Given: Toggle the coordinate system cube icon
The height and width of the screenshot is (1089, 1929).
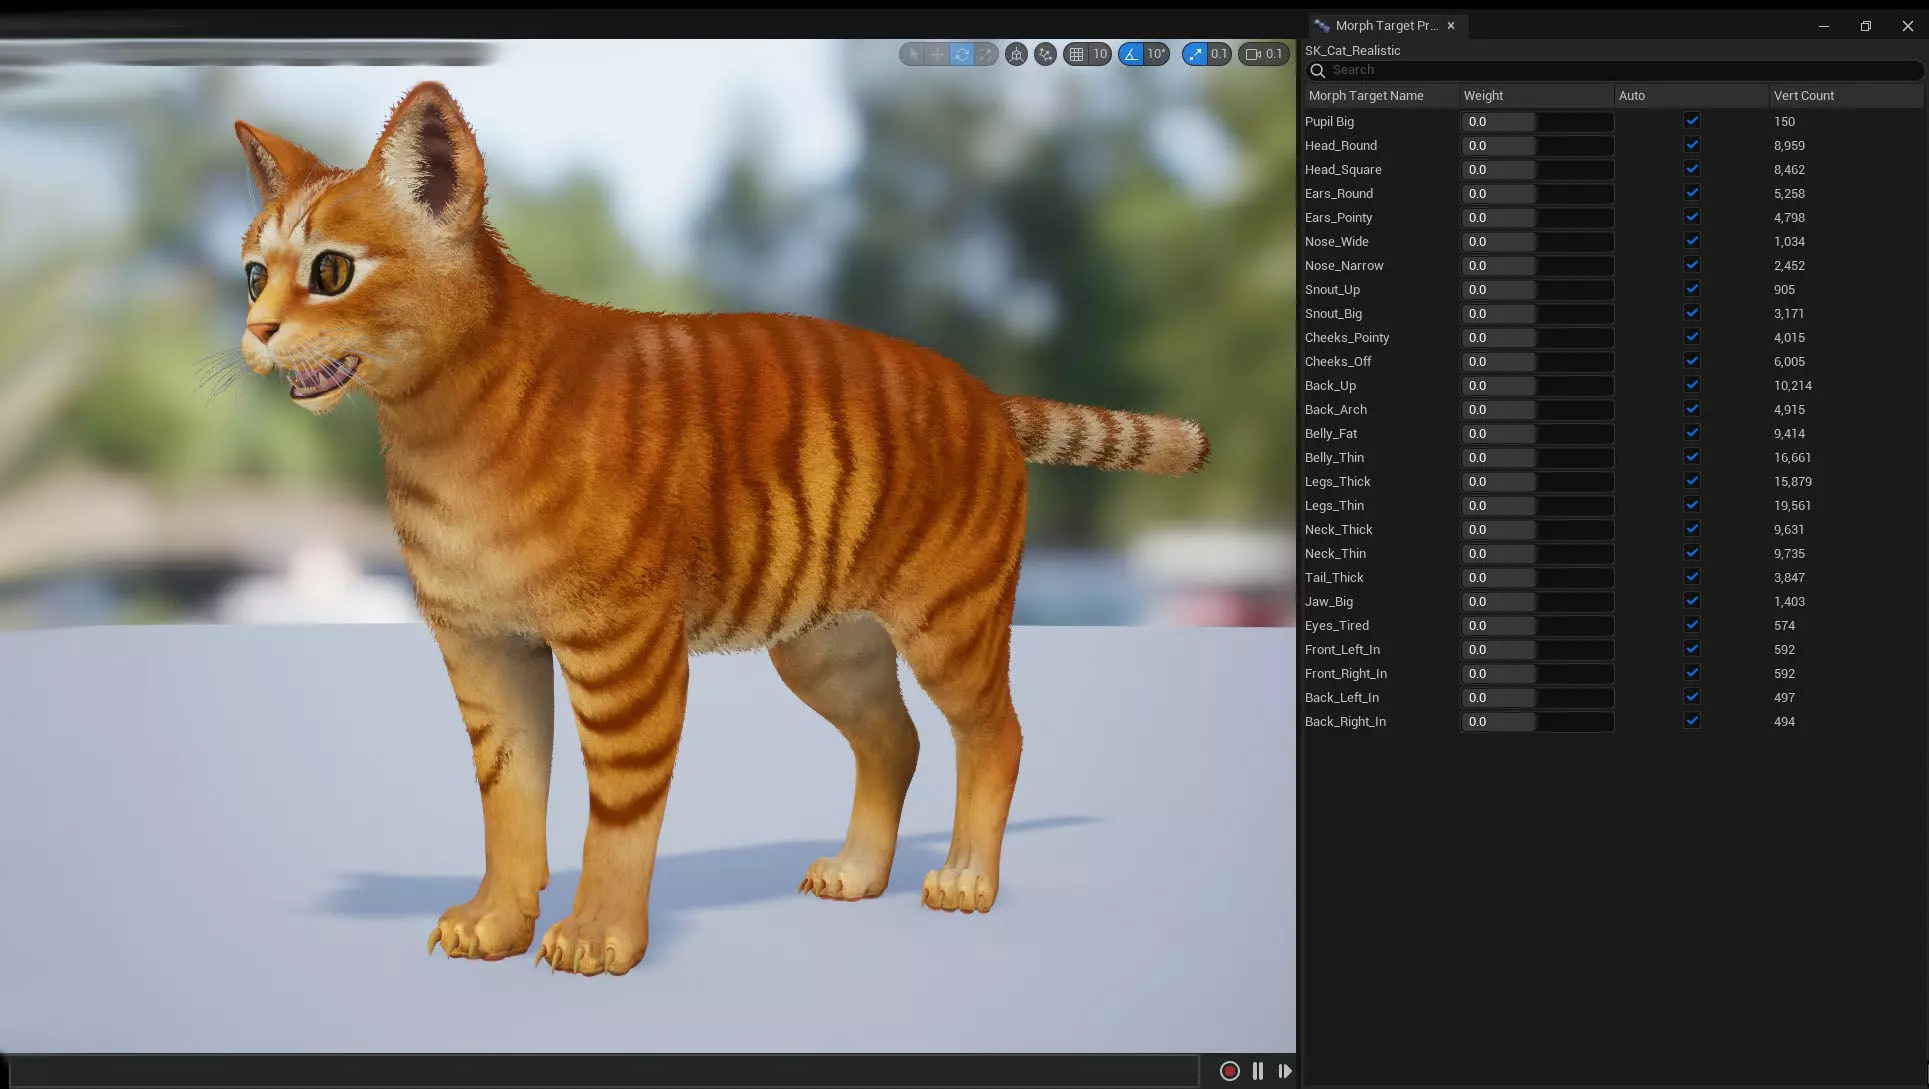Looking at the screenshot, I should pyautogui.click(x=1016, y=54).
